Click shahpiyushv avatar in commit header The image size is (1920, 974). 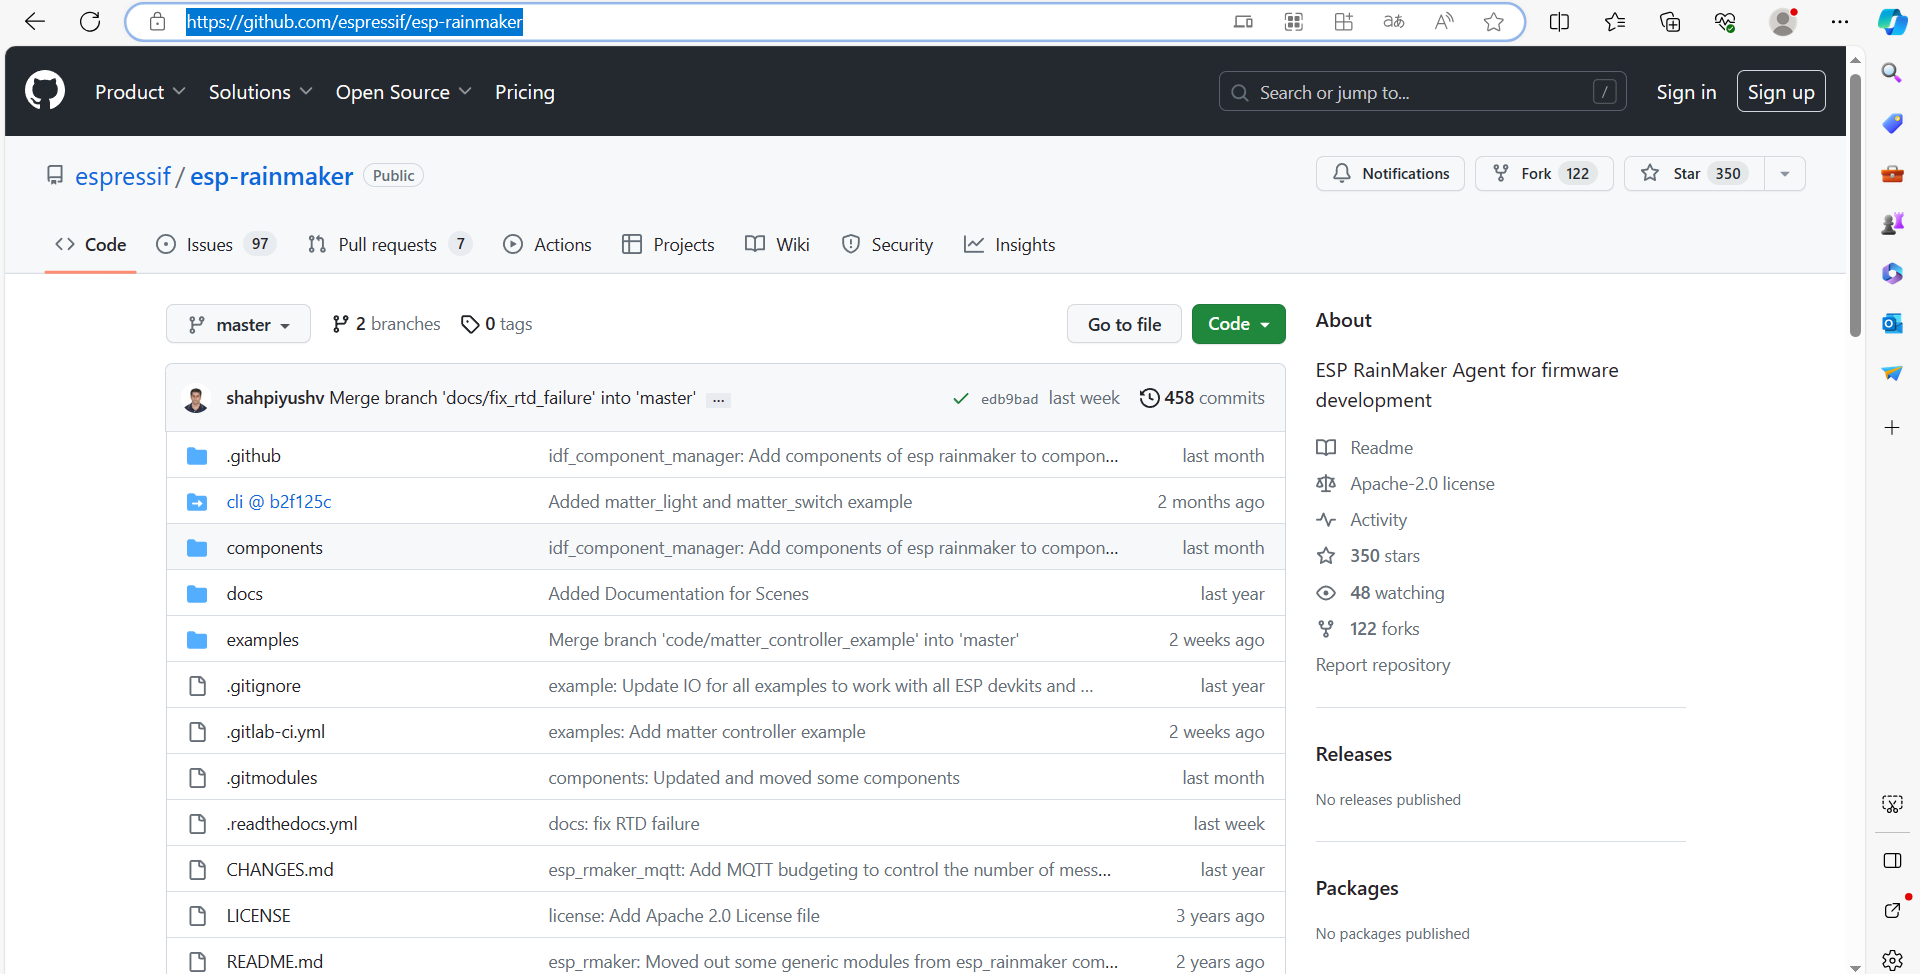[x=196, y=399]
